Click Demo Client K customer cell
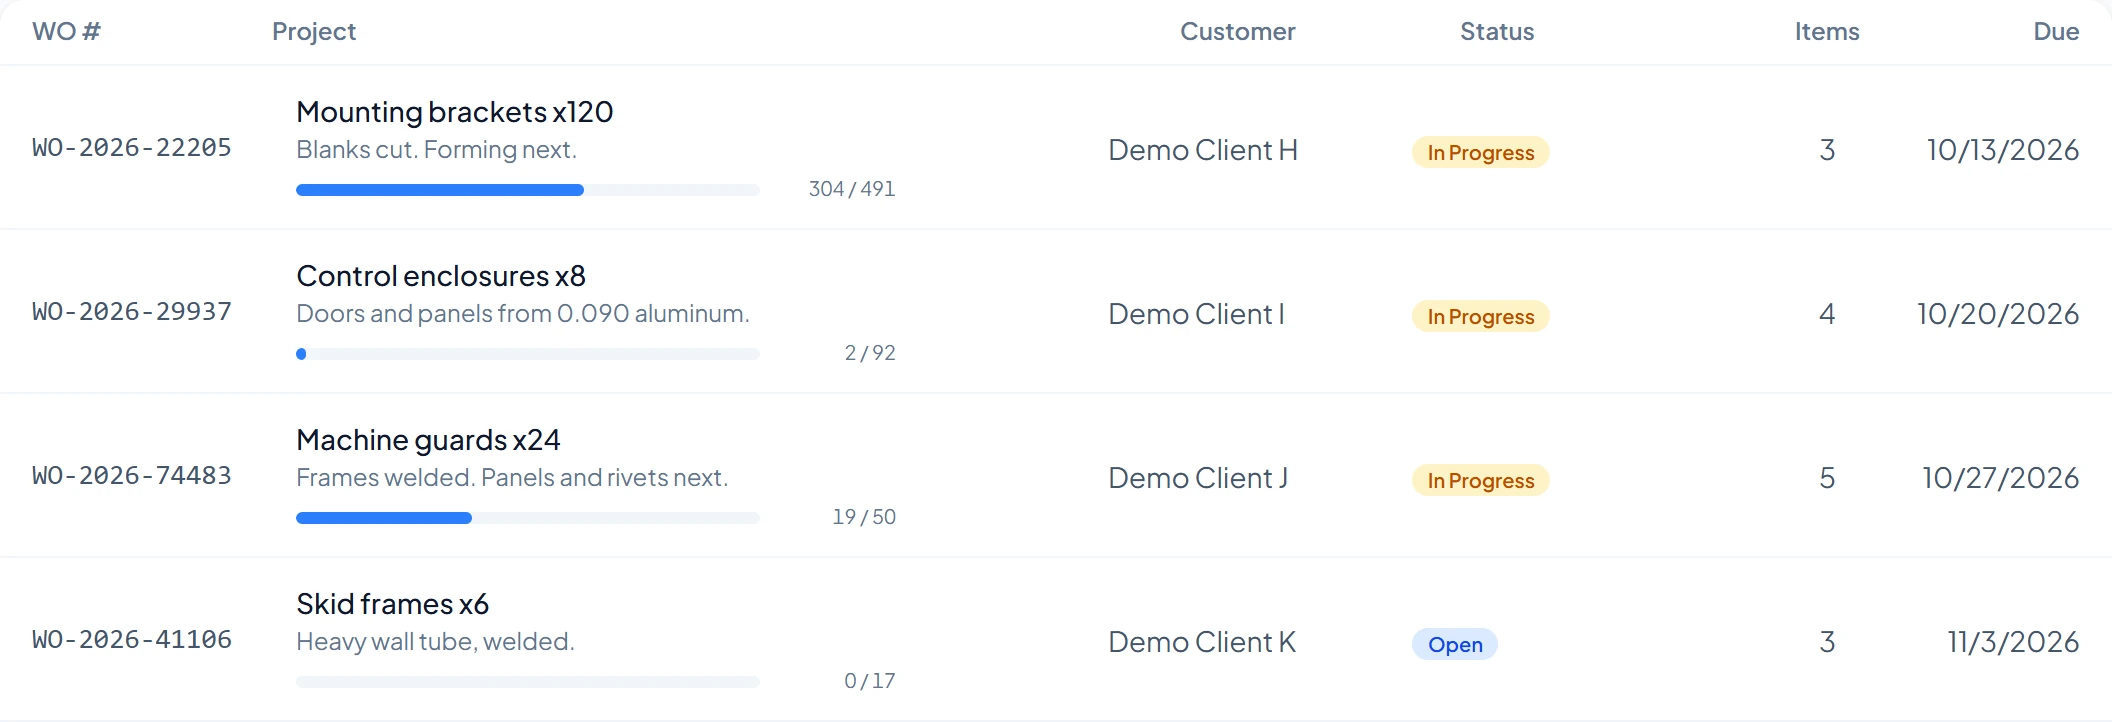 (x=1202, y=642)
